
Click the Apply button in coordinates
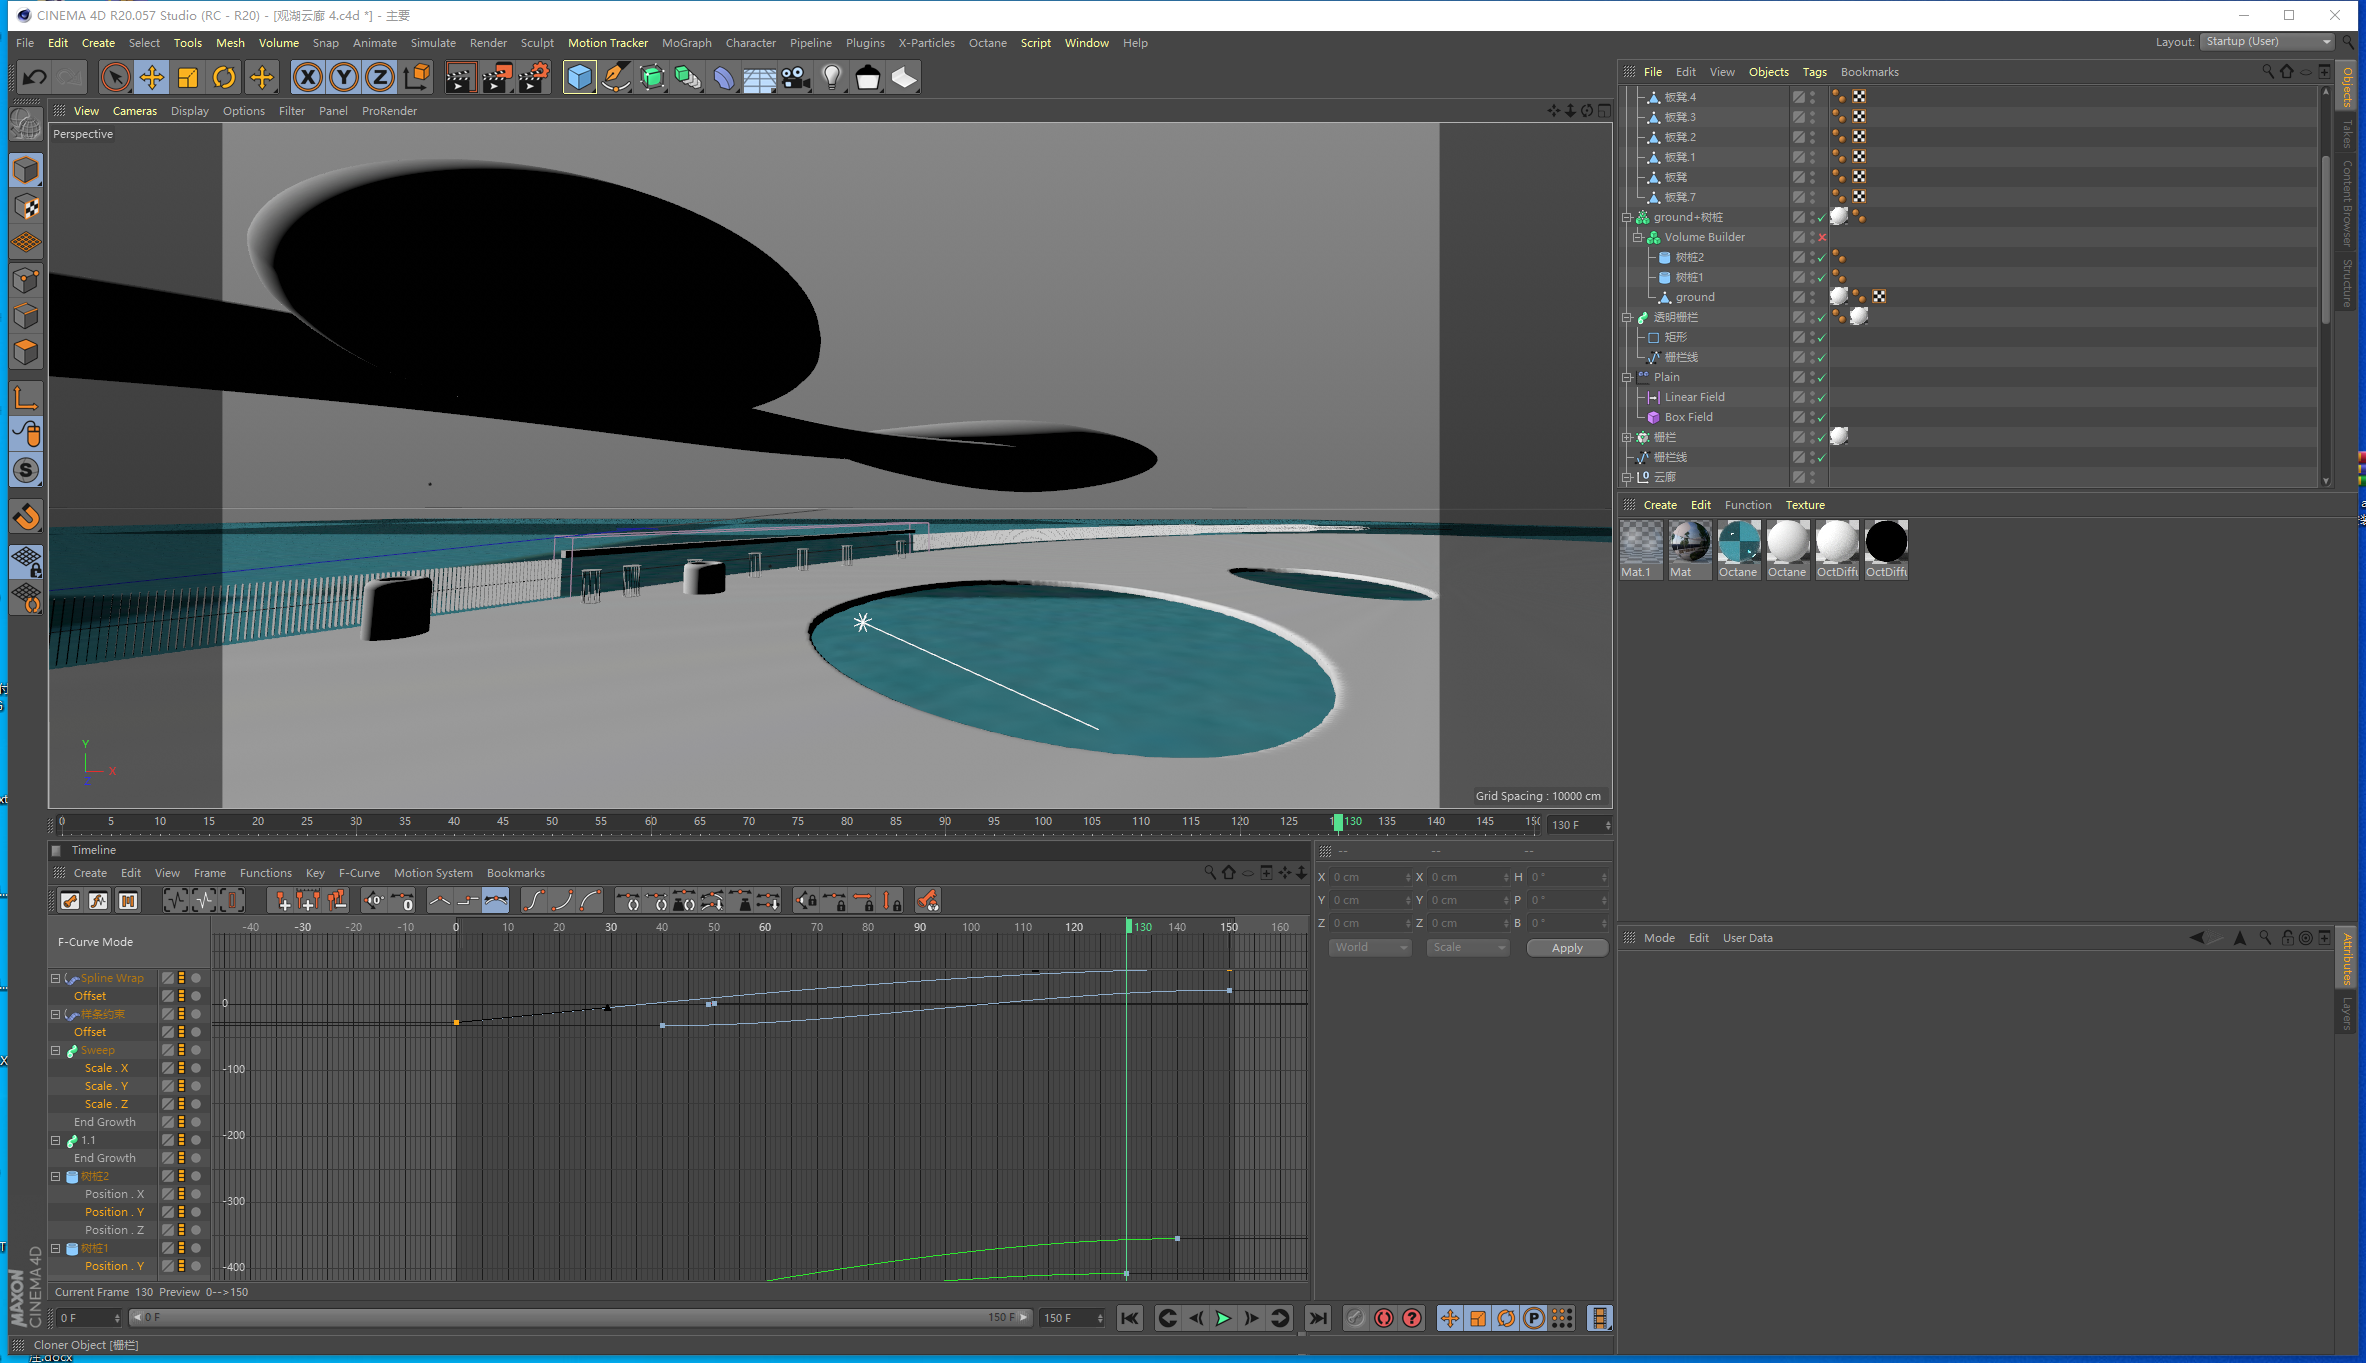click(x=1565, y=947)
